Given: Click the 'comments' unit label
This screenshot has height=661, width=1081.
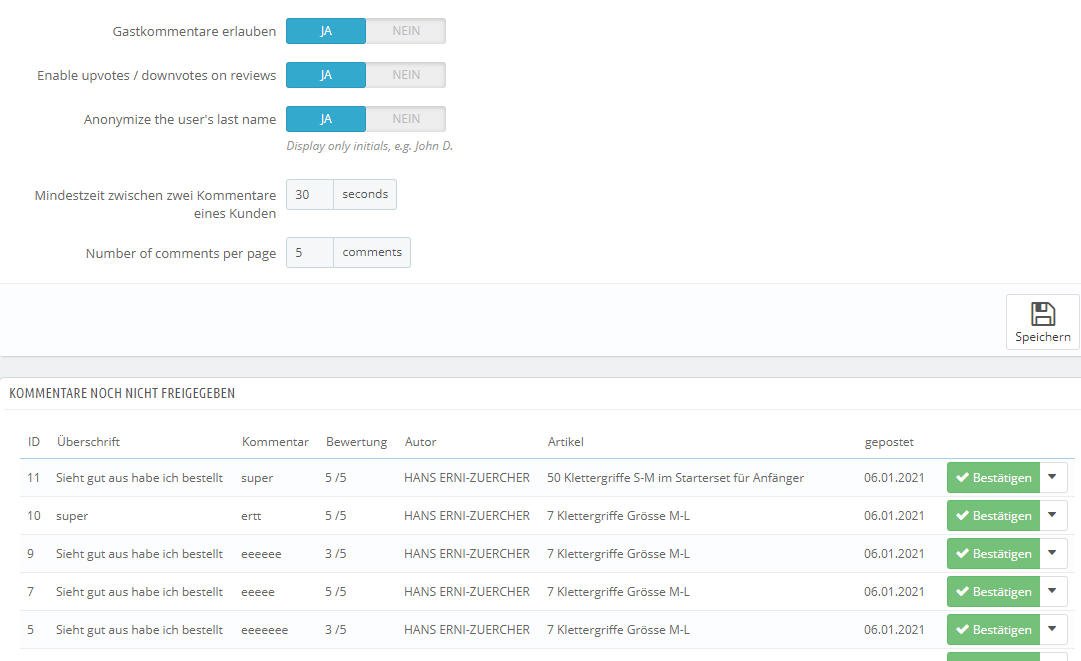Looking at the screenshot, I should (x=372, y=252).
